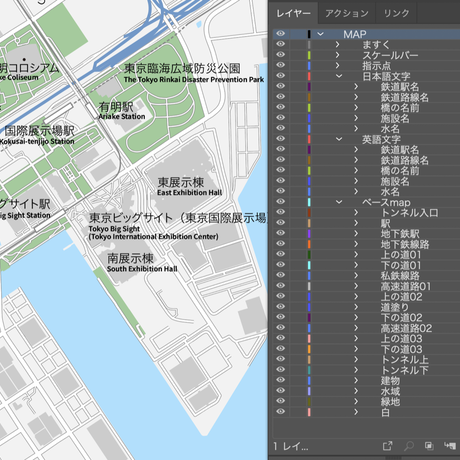
Task: Hide the 高速道路01 layer
Action: click(x=281, y=286)
